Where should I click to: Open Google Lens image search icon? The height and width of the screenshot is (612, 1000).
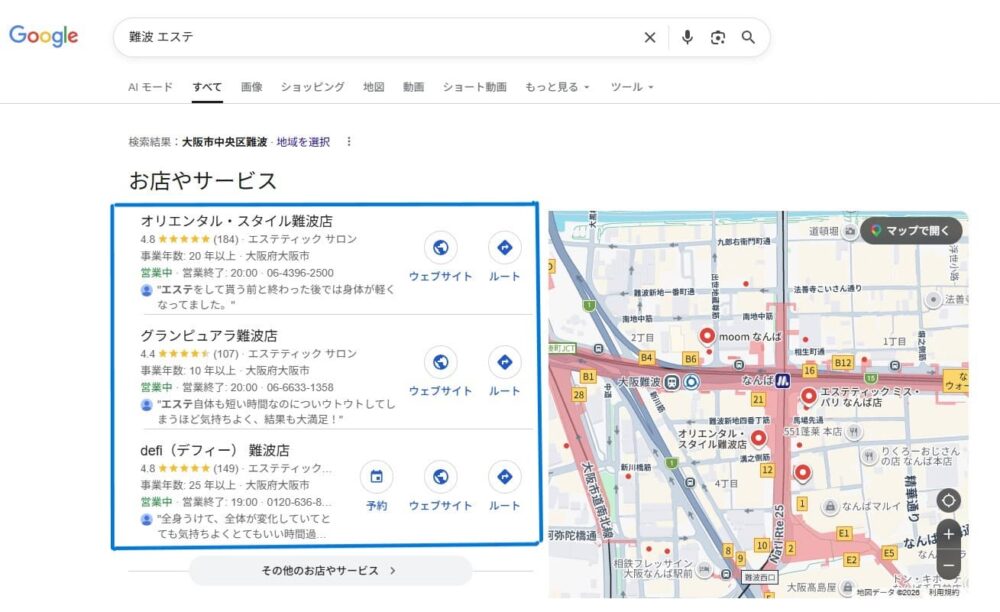717,37
